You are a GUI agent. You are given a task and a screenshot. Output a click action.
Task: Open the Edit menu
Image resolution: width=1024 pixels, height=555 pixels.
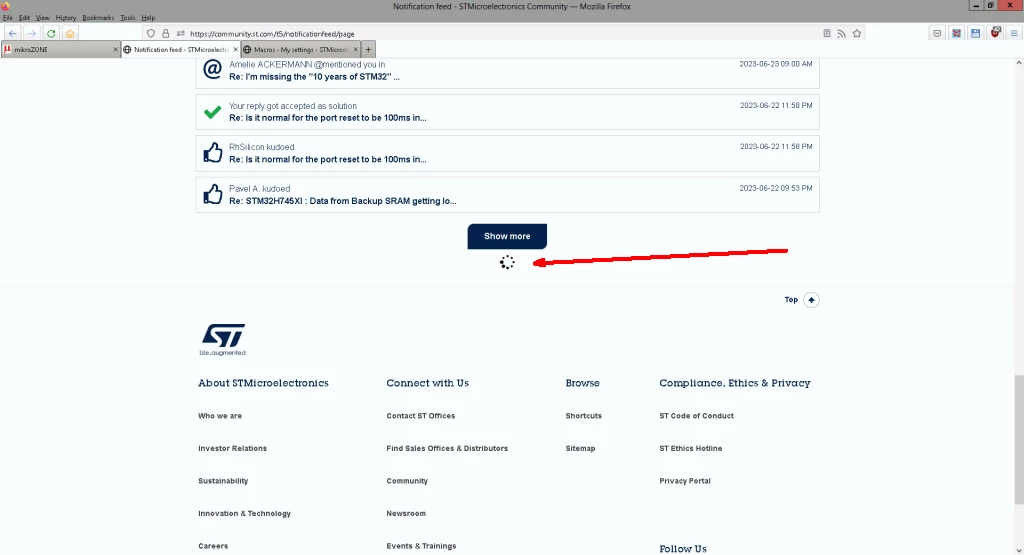[24, 18]
